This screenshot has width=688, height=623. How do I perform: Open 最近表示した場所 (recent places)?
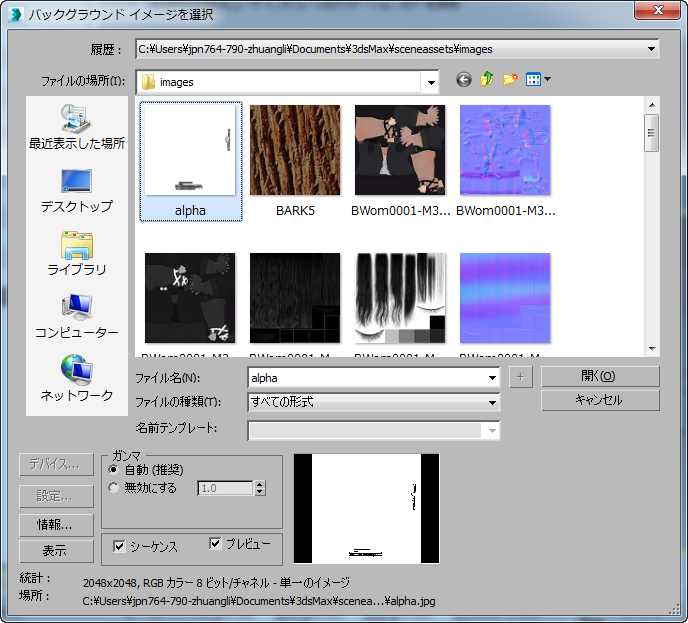(77, 127)
